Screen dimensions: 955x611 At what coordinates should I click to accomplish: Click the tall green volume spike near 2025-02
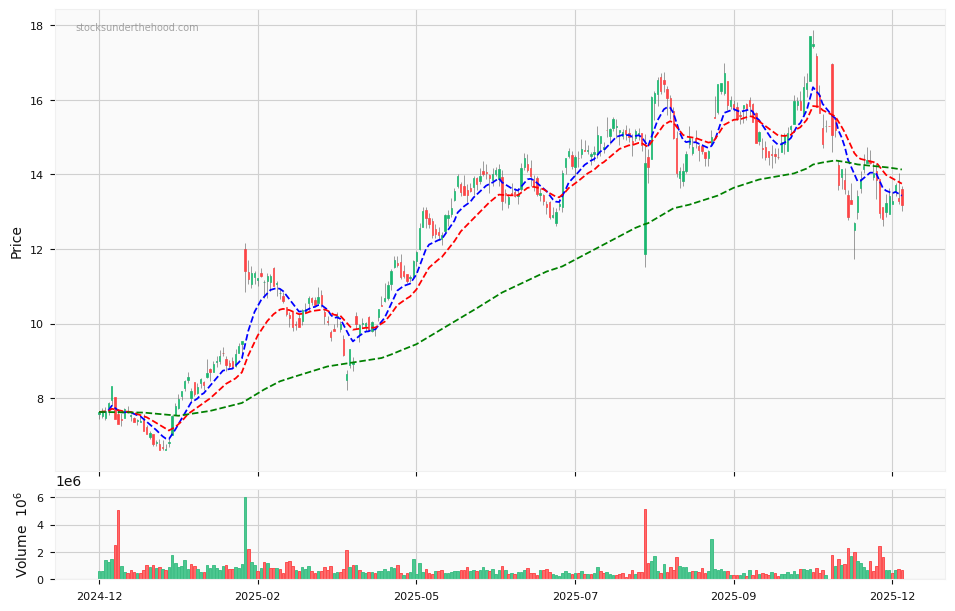click(x=248, y=535)
